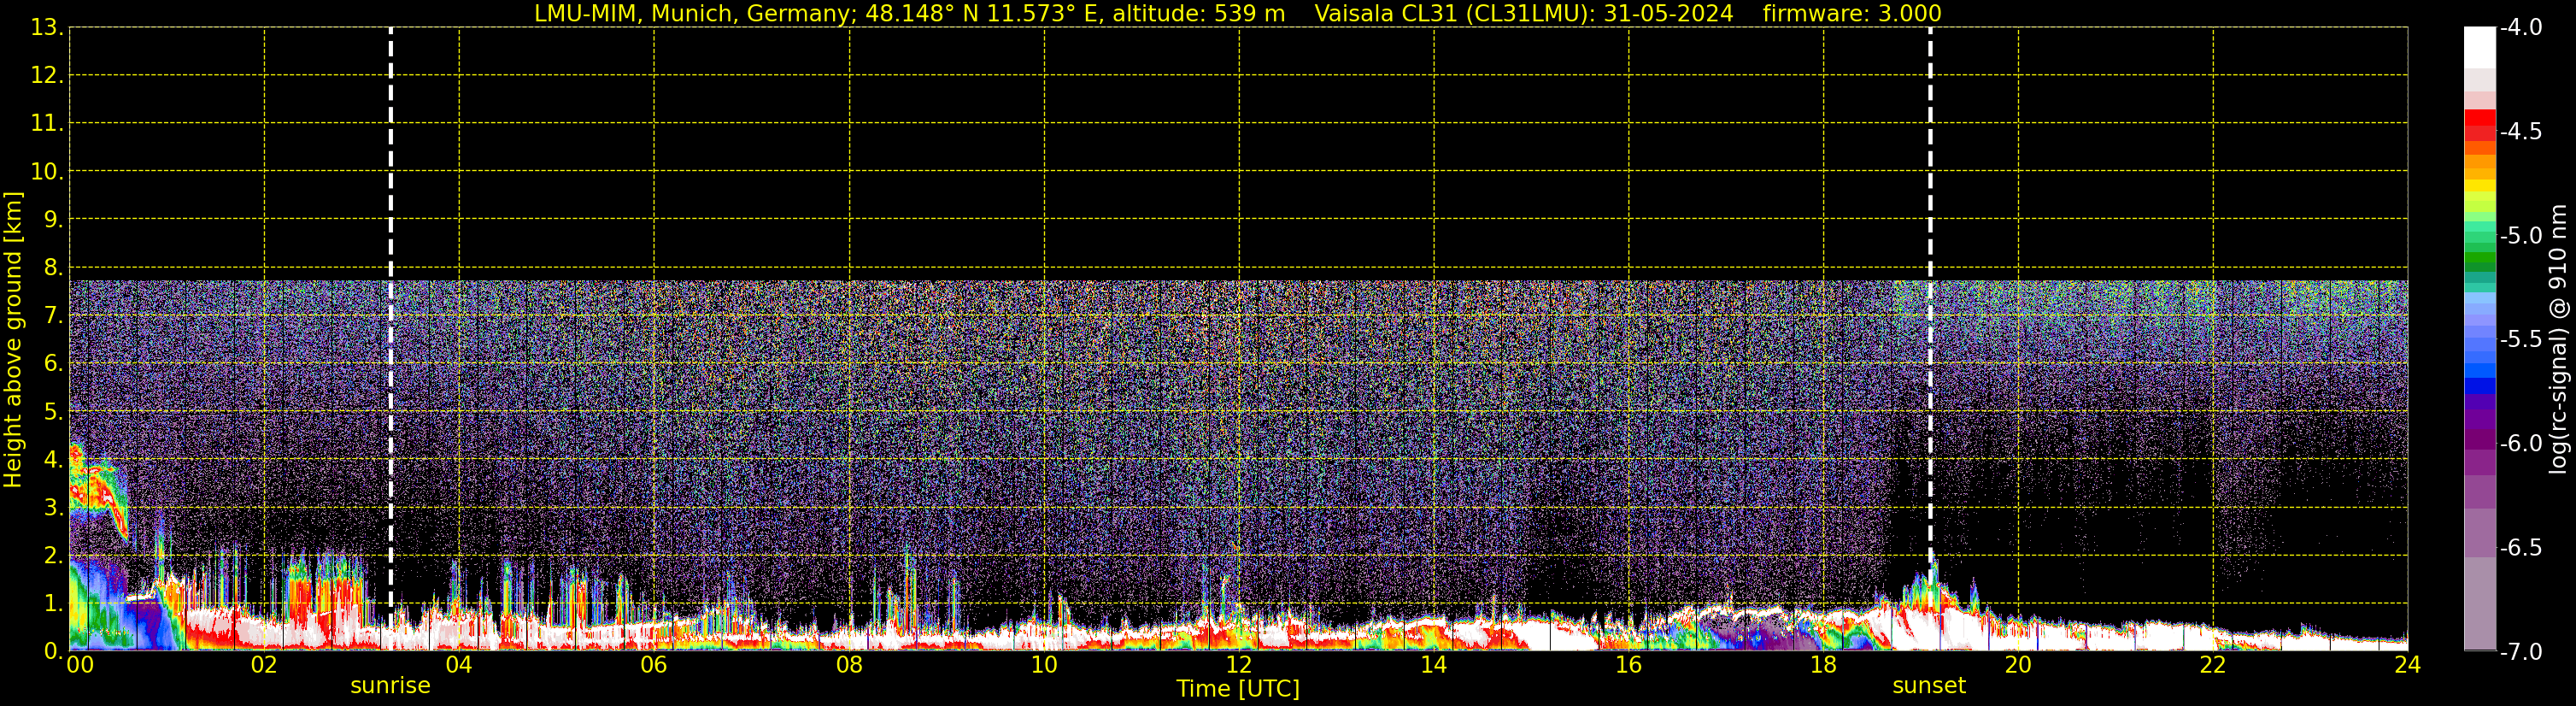Click colorbar tick label '-4.5'
This screenshot has height=706, width=2576.
coord(2522,131)
